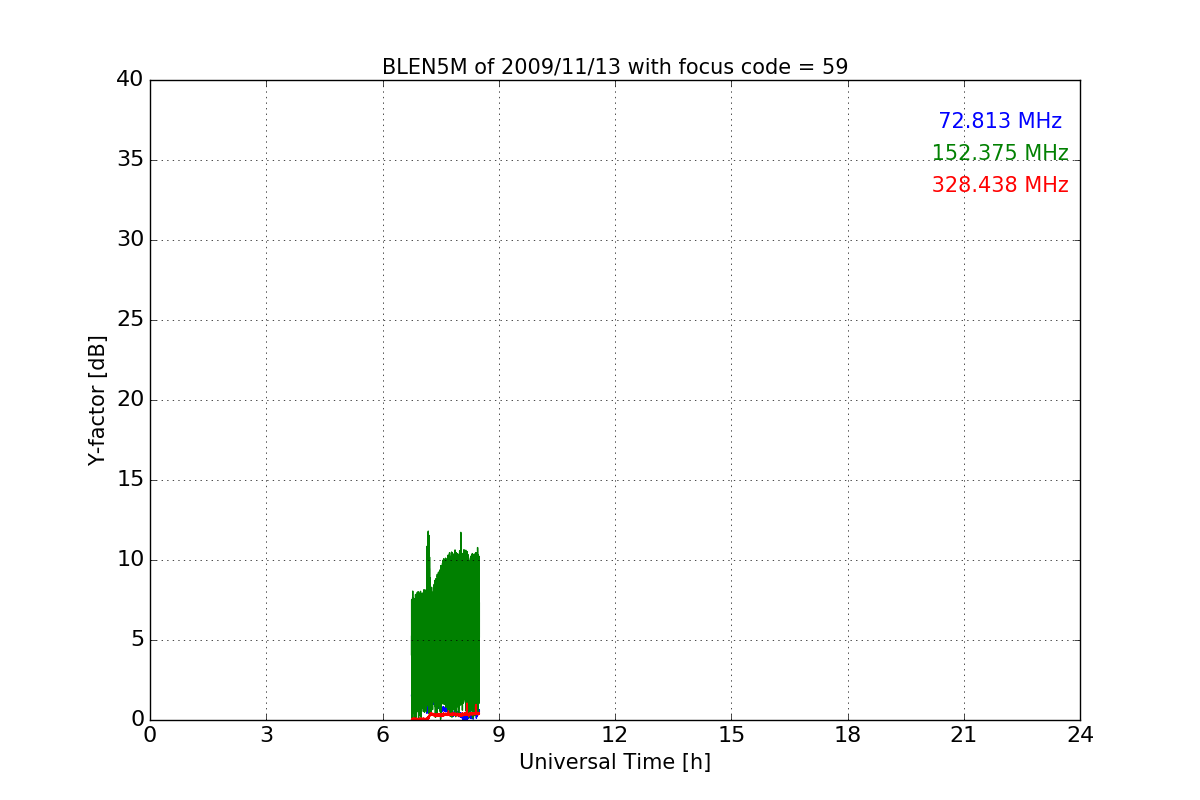
Task: Click the 'Y-factor [dB]' axis label
Action: (x=97, y=400)
